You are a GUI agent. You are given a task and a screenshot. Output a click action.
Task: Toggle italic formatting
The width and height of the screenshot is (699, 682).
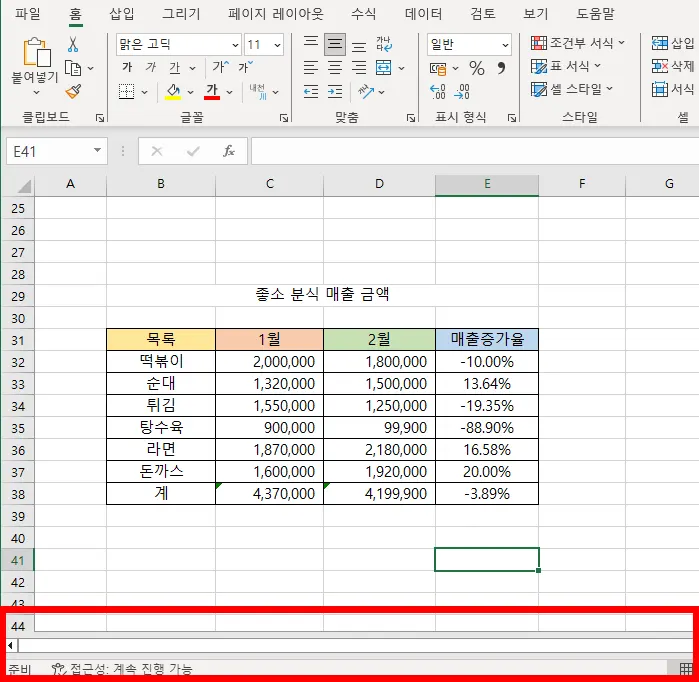(x=151, y=67)
